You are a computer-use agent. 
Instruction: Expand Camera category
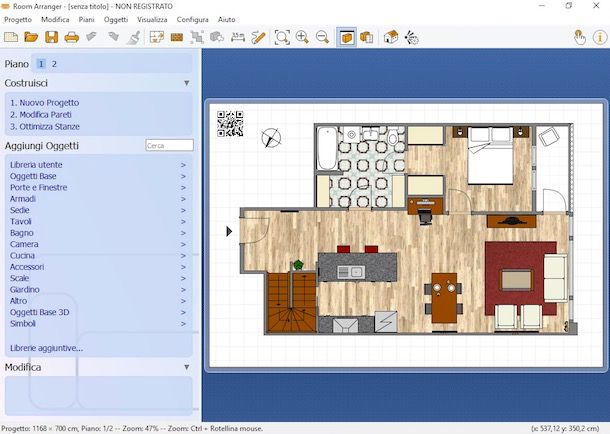click(98, 244)
